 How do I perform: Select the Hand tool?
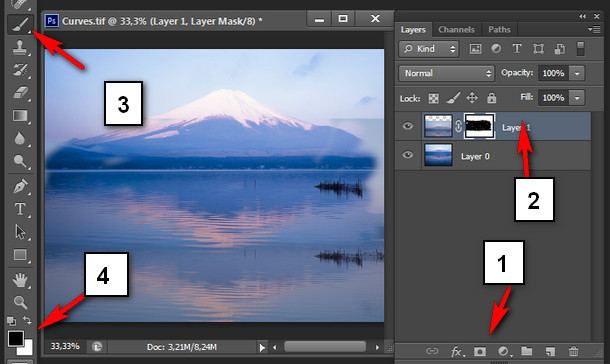(20, 280)
